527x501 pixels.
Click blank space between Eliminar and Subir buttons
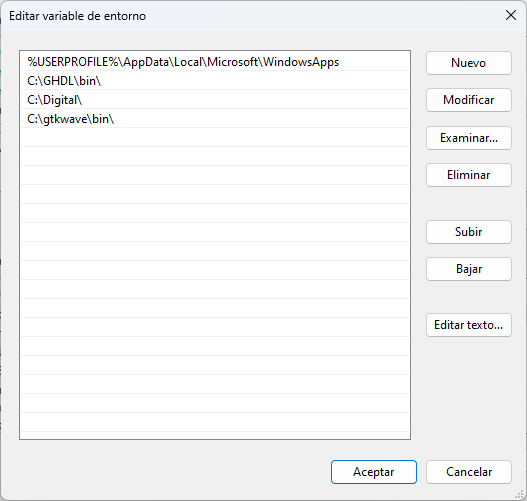pos(469,203)
